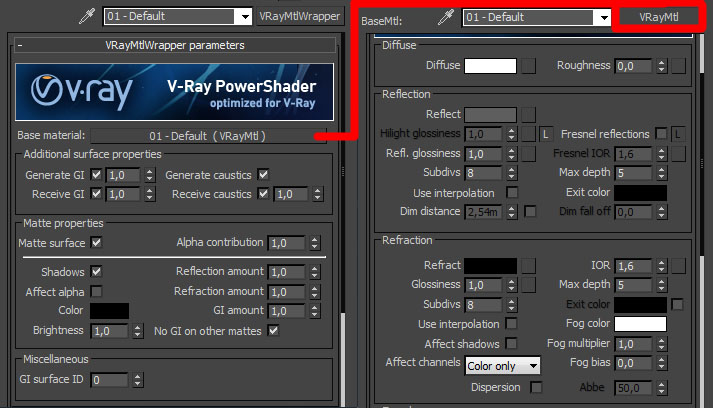Viewport: 713px width, 408px height.
Task: Open the right 01 - Default material dropdown
Action: coord(536,16)
